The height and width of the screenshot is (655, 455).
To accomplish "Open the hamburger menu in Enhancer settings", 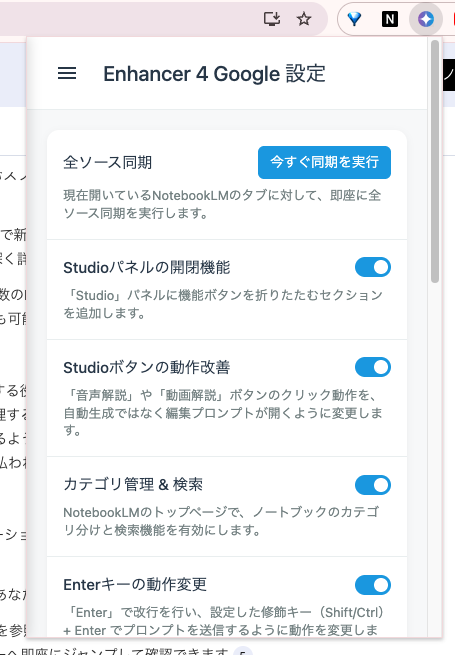I will click(x=67, y=74).
